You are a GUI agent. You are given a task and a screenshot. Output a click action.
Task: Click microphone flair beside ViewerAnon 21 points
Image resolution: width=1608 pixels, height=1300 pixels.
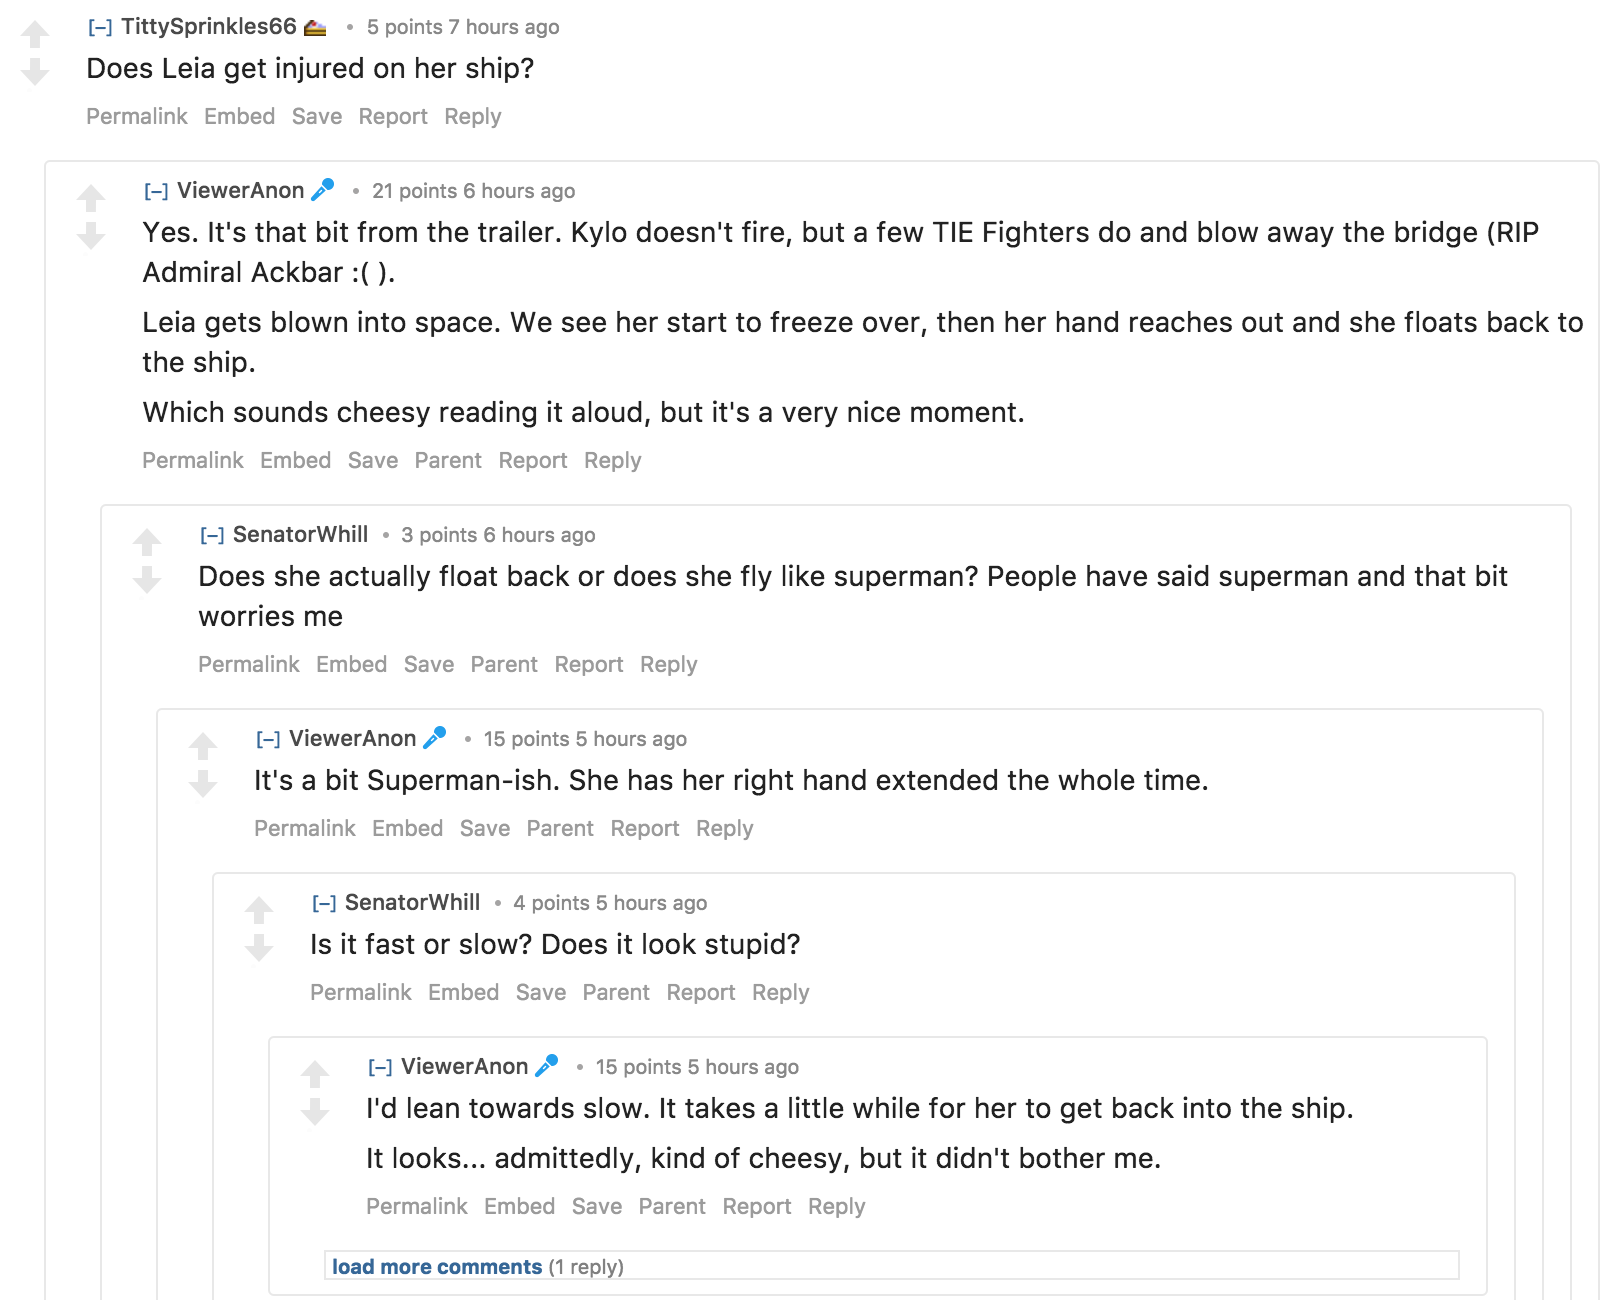323,190
